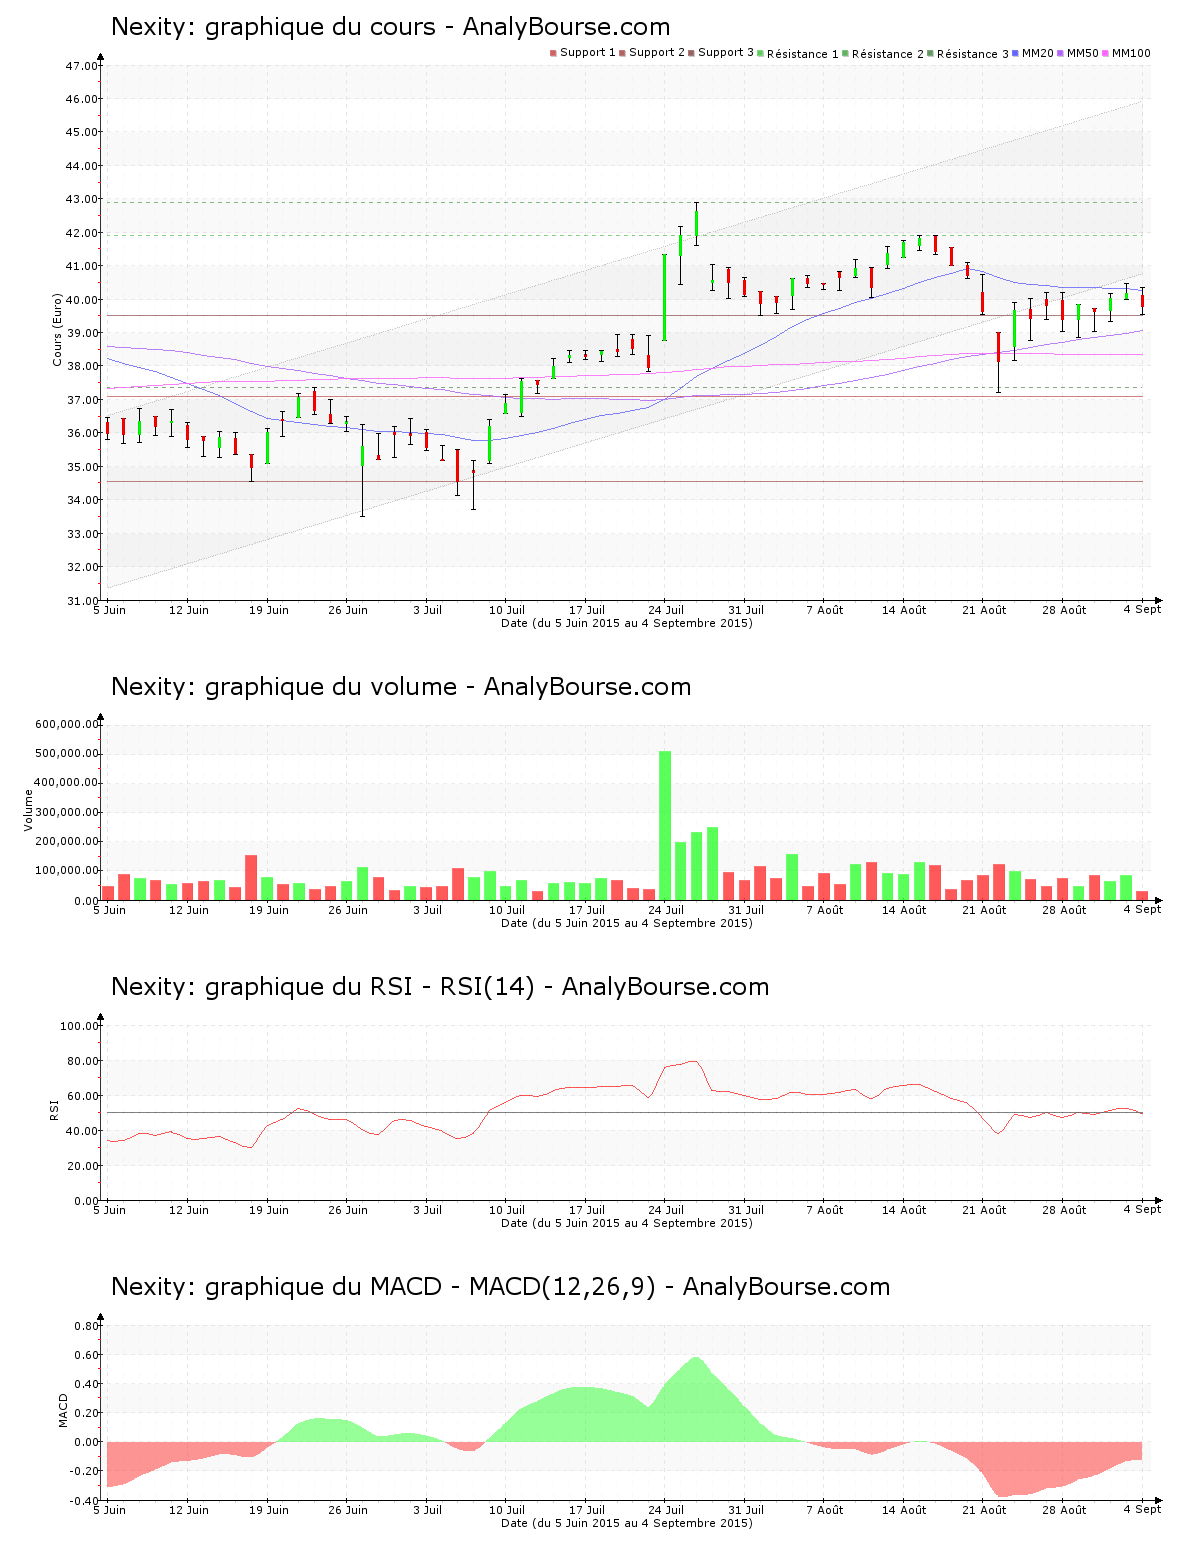Viewport: 1200px width, 1550px height.
Task: Select the Résistance 3 legend label
Action: (x=973, y=54)
